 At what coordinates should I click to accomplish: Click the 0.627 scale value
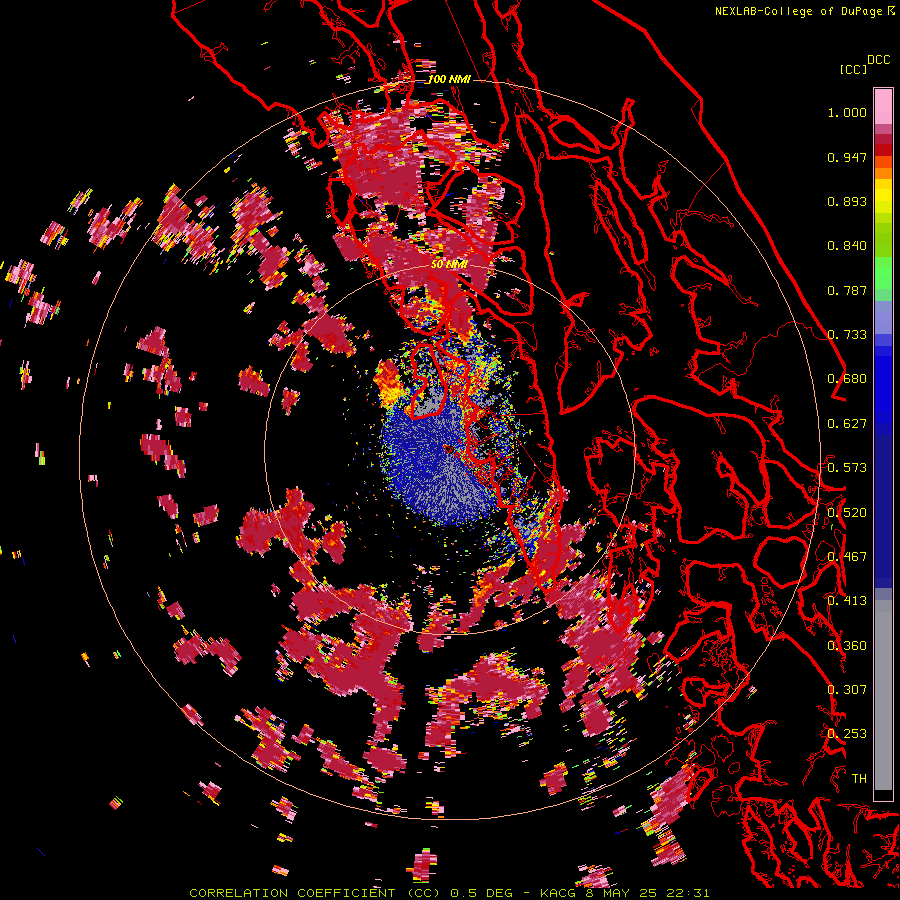point(847,424)
